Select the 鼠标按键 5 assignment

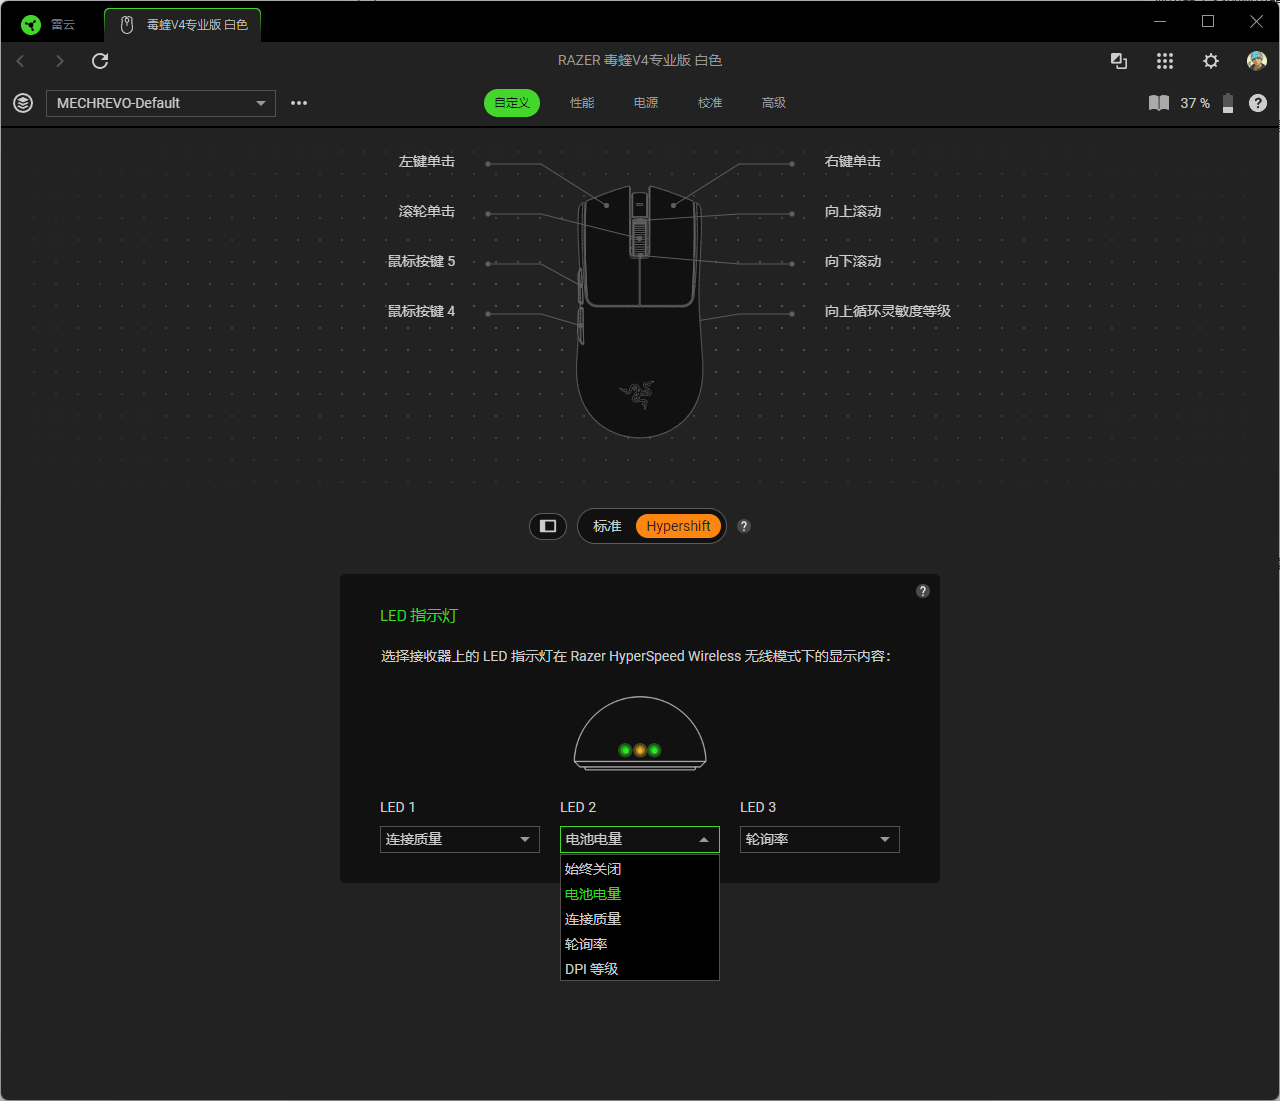421,261
